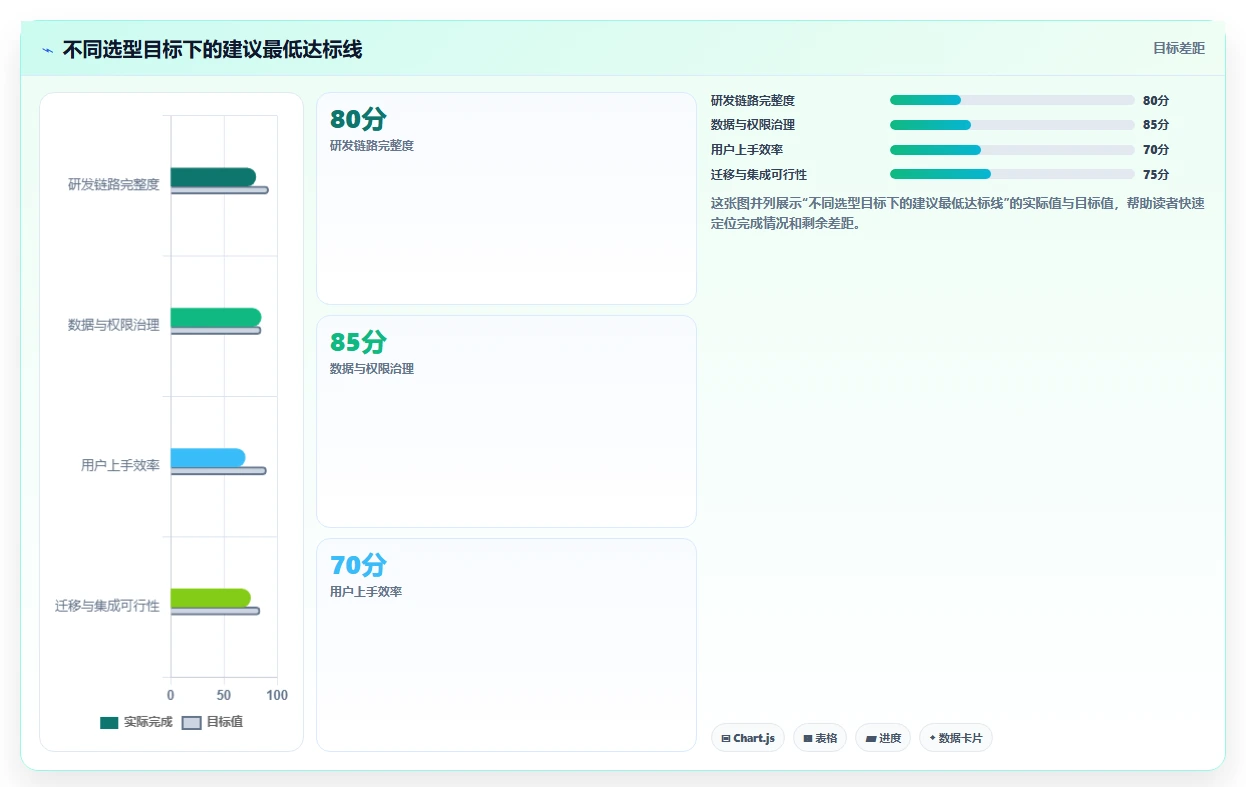Viewport: 1246px width, 787px height.
Task: Click the x-axis tick label 50
Action: (x=224, y=695)
